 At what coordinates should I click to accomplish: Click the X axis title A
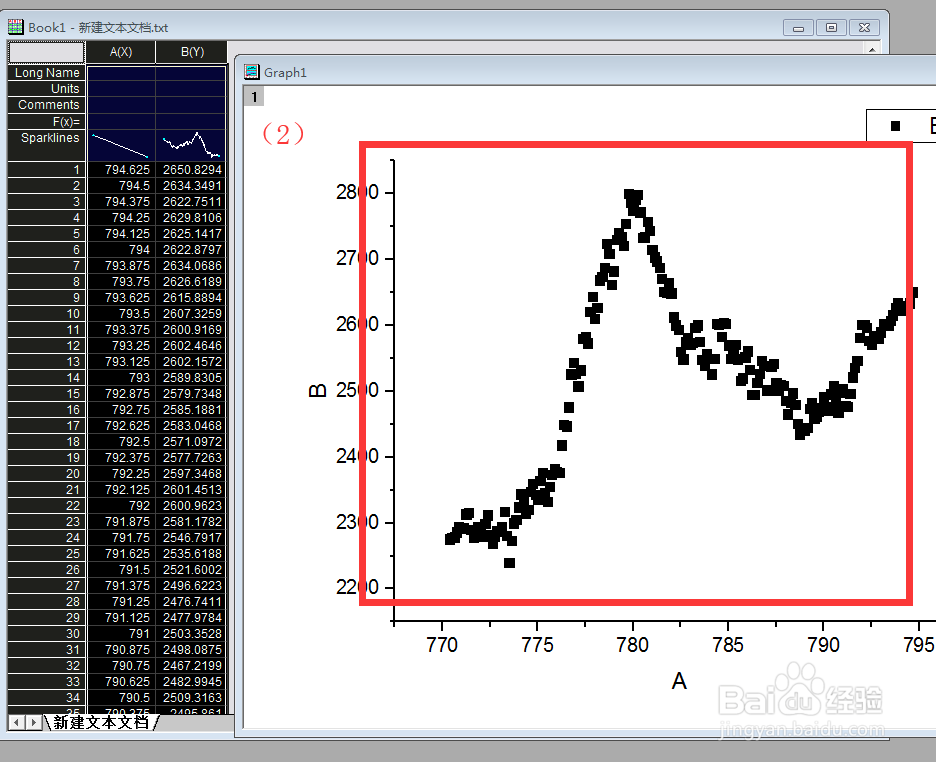click(x=679, y=681)
